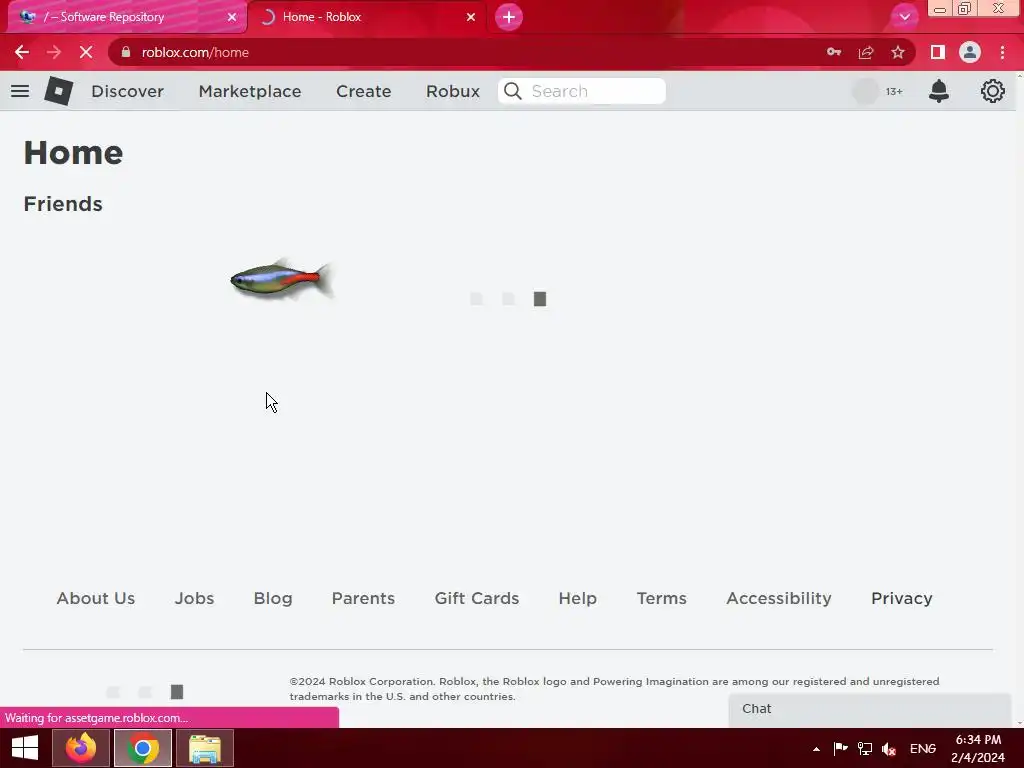Open the Roblox hamburger navigation menu

click(20, 91)
